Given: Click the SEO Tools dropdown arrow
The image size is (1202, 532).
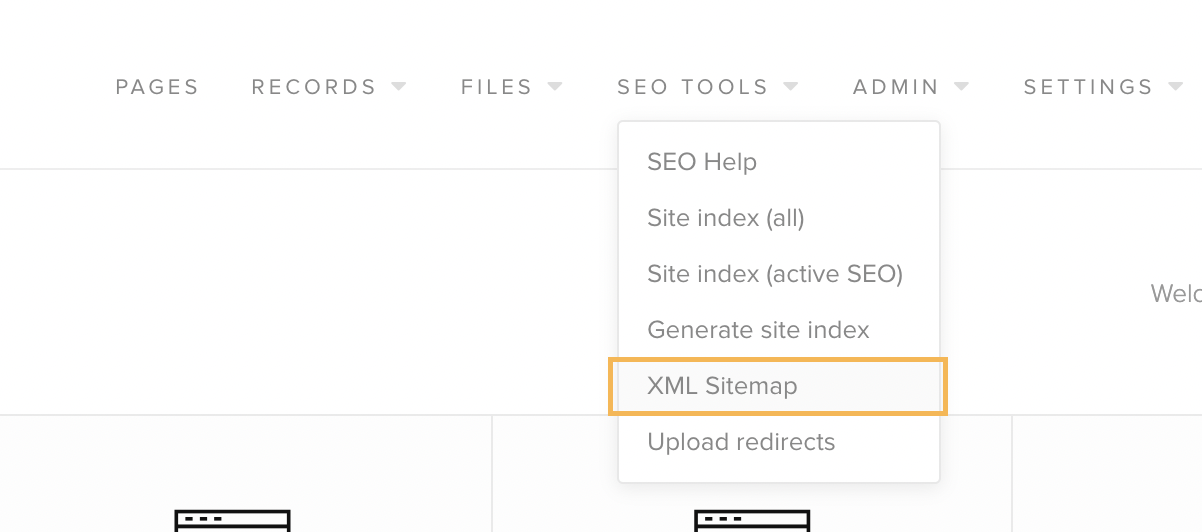Looking at the screenshot, I should [x=791, y=87].
